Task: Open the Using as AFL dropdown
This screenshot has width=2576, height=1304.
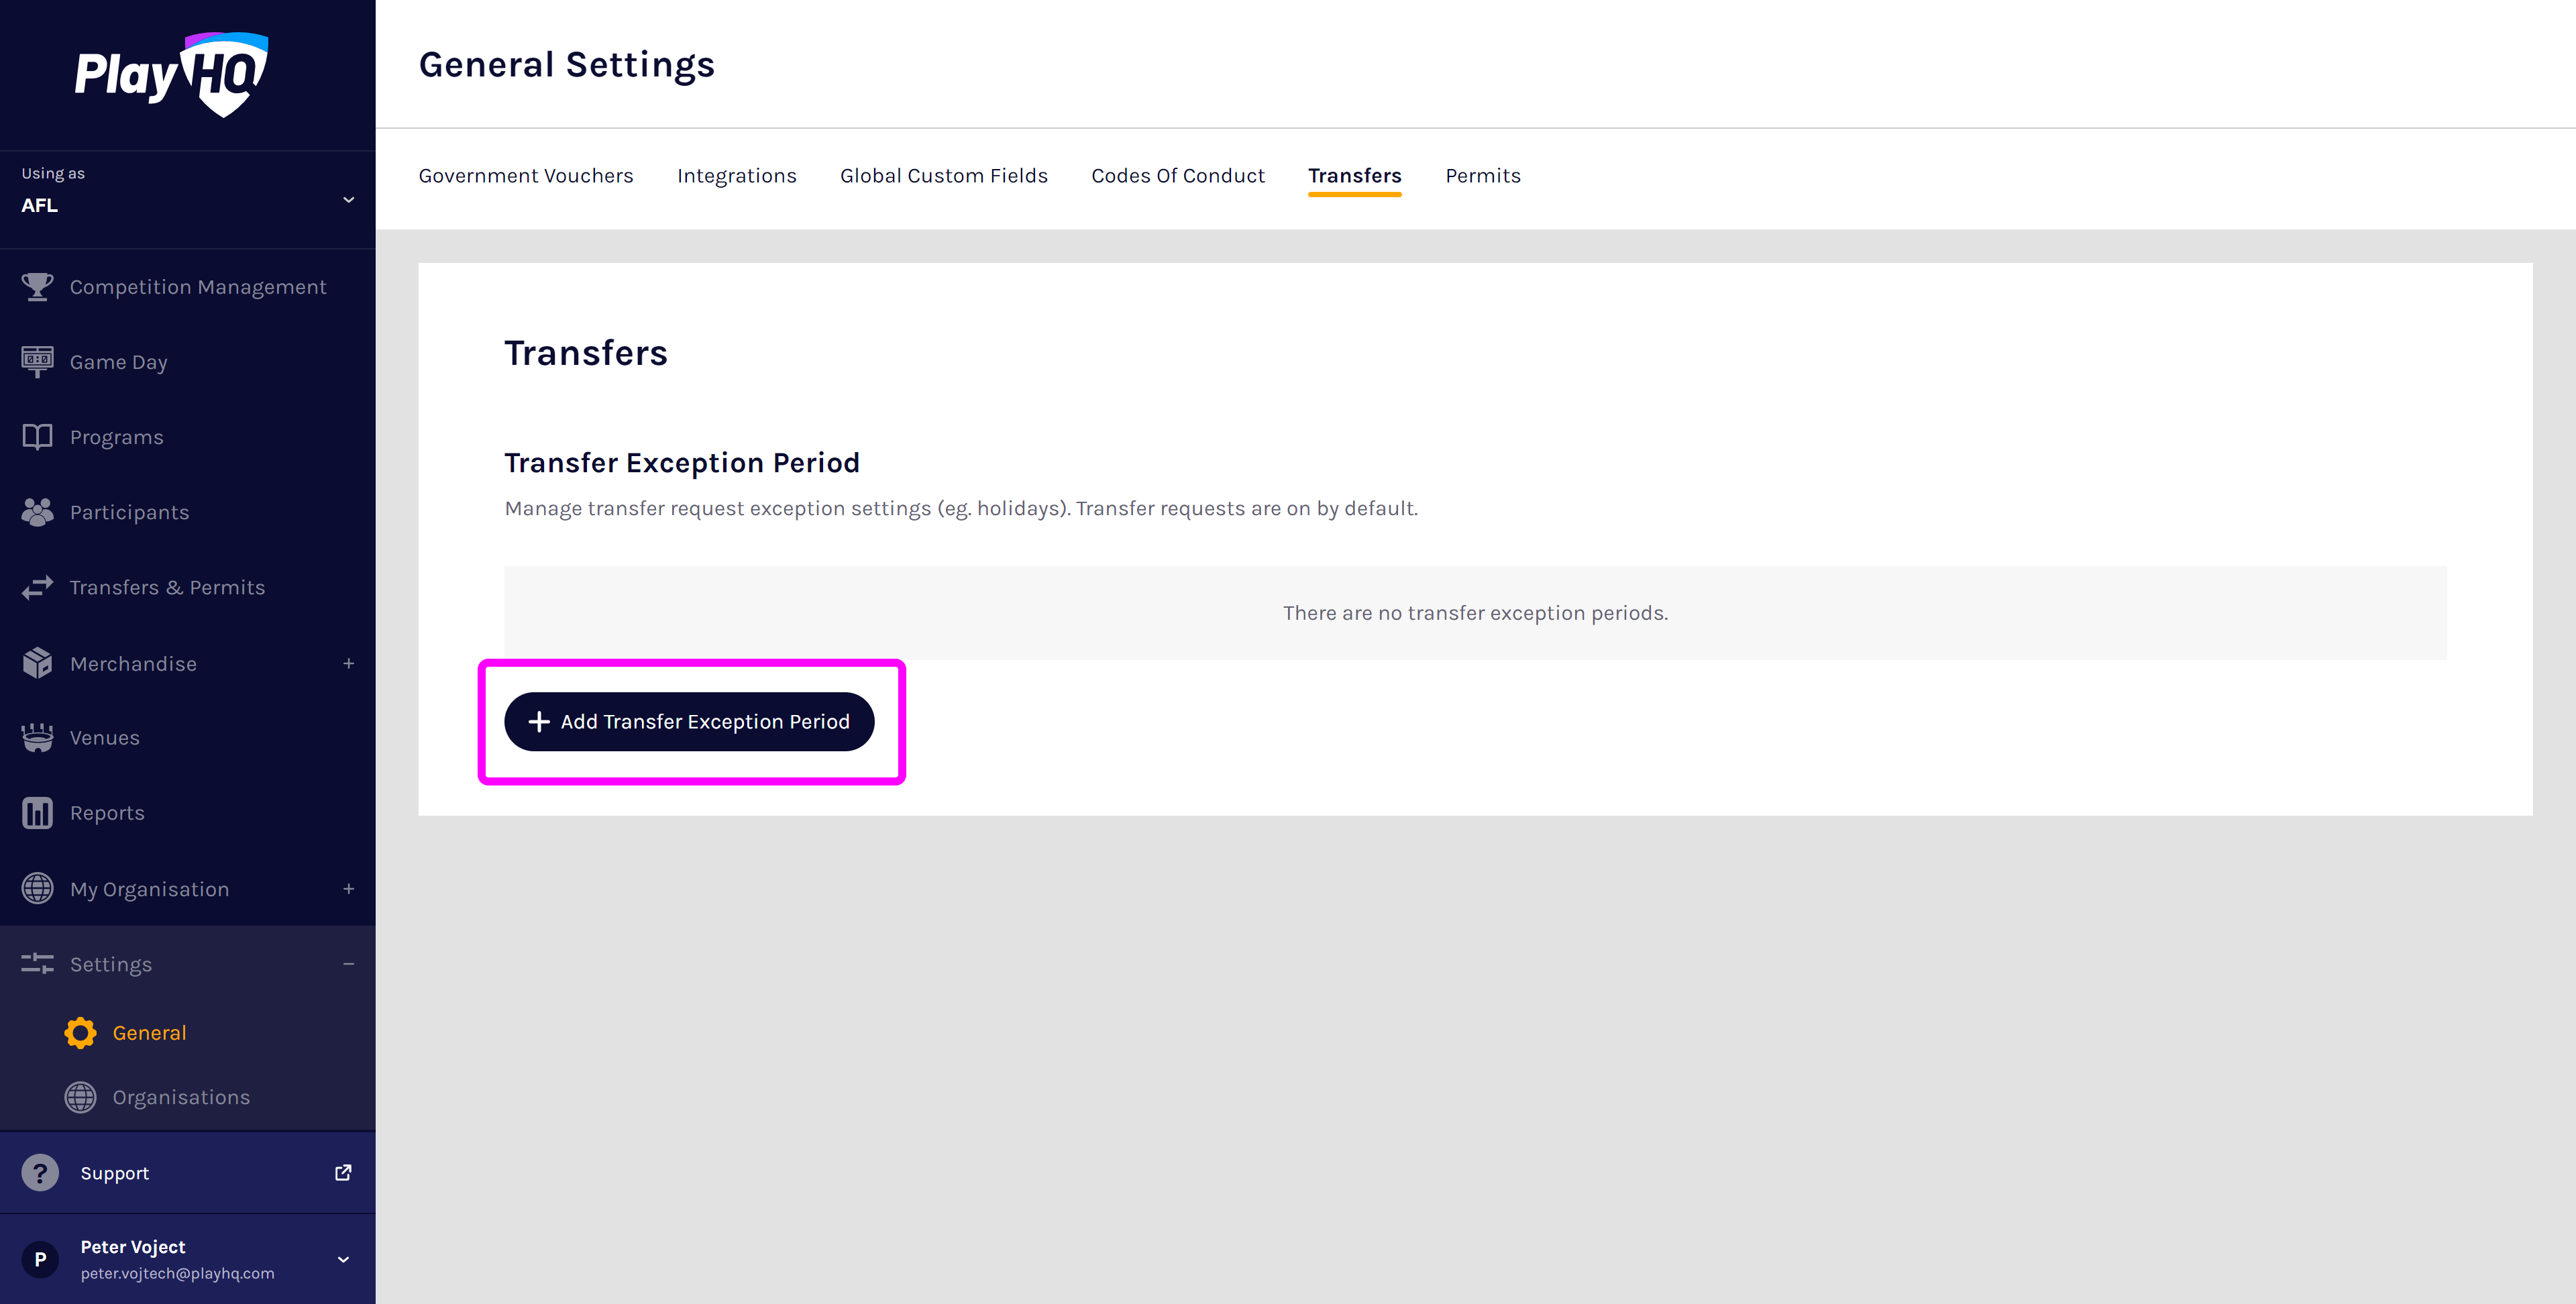Action: 348,199
